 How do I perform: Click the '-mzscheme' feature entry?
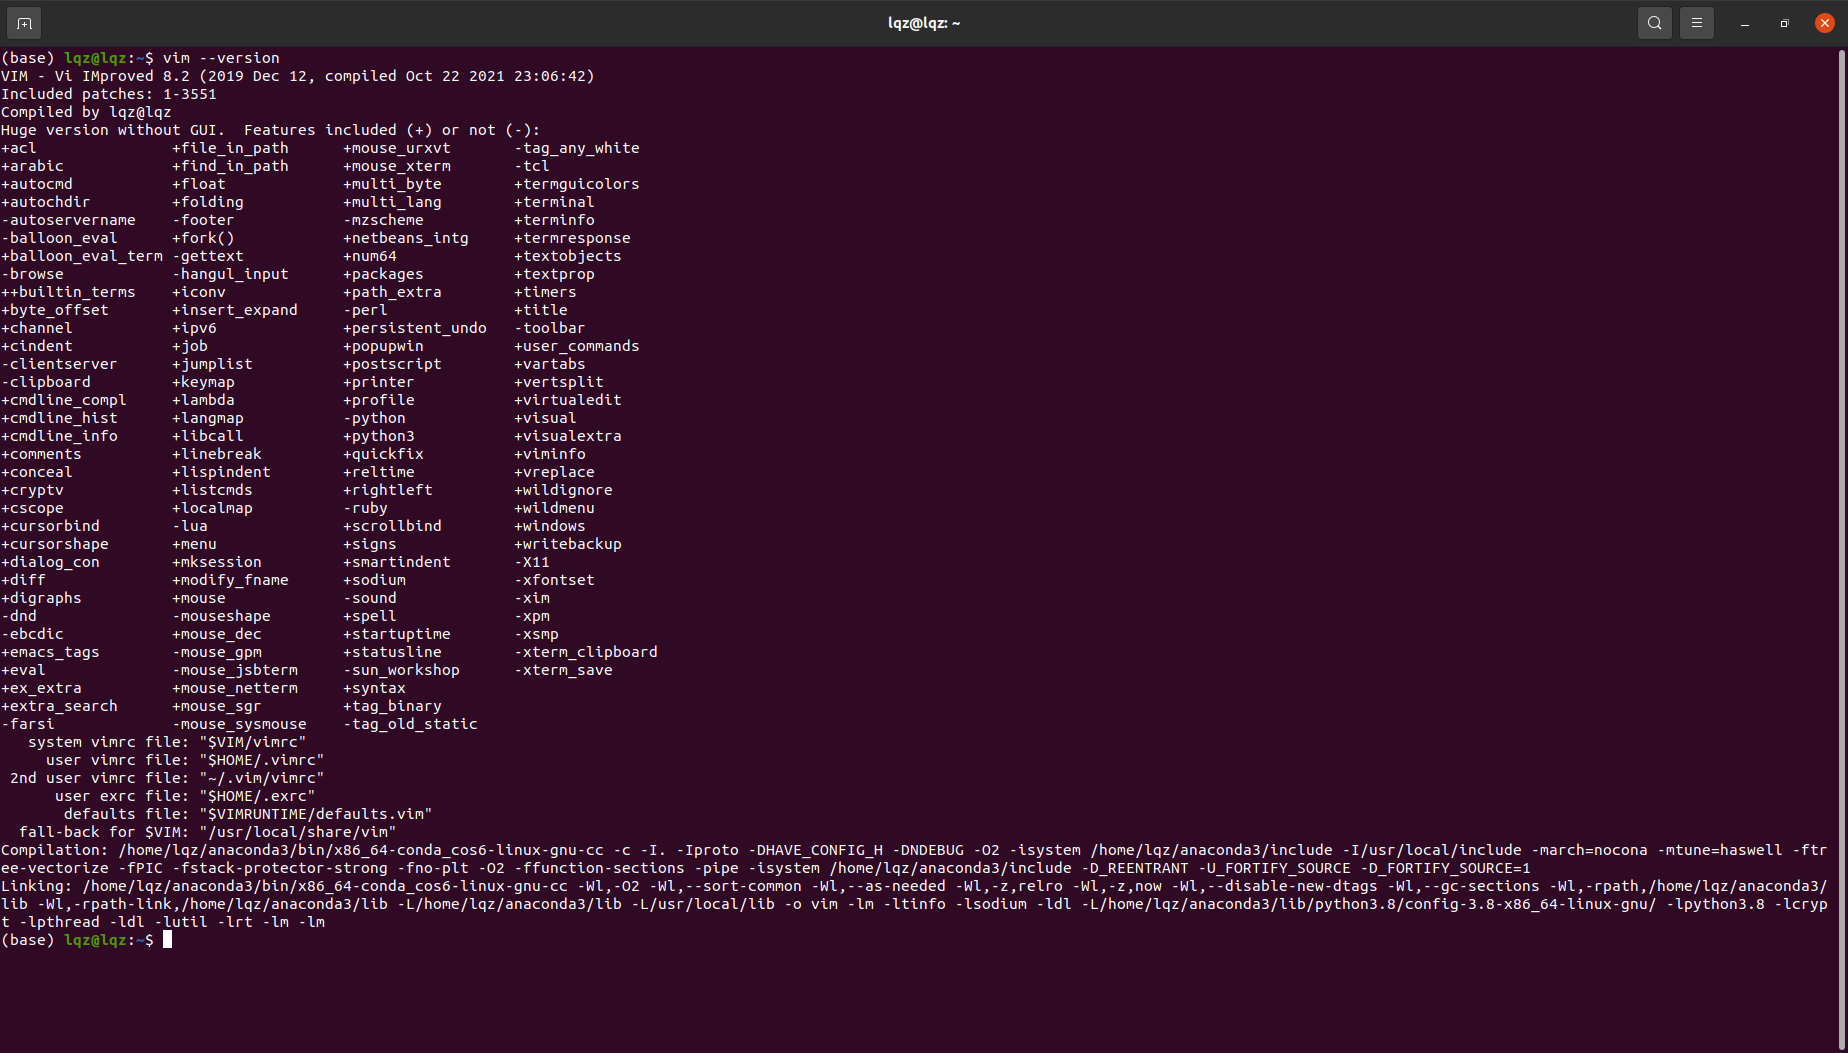tap(383, 220)
